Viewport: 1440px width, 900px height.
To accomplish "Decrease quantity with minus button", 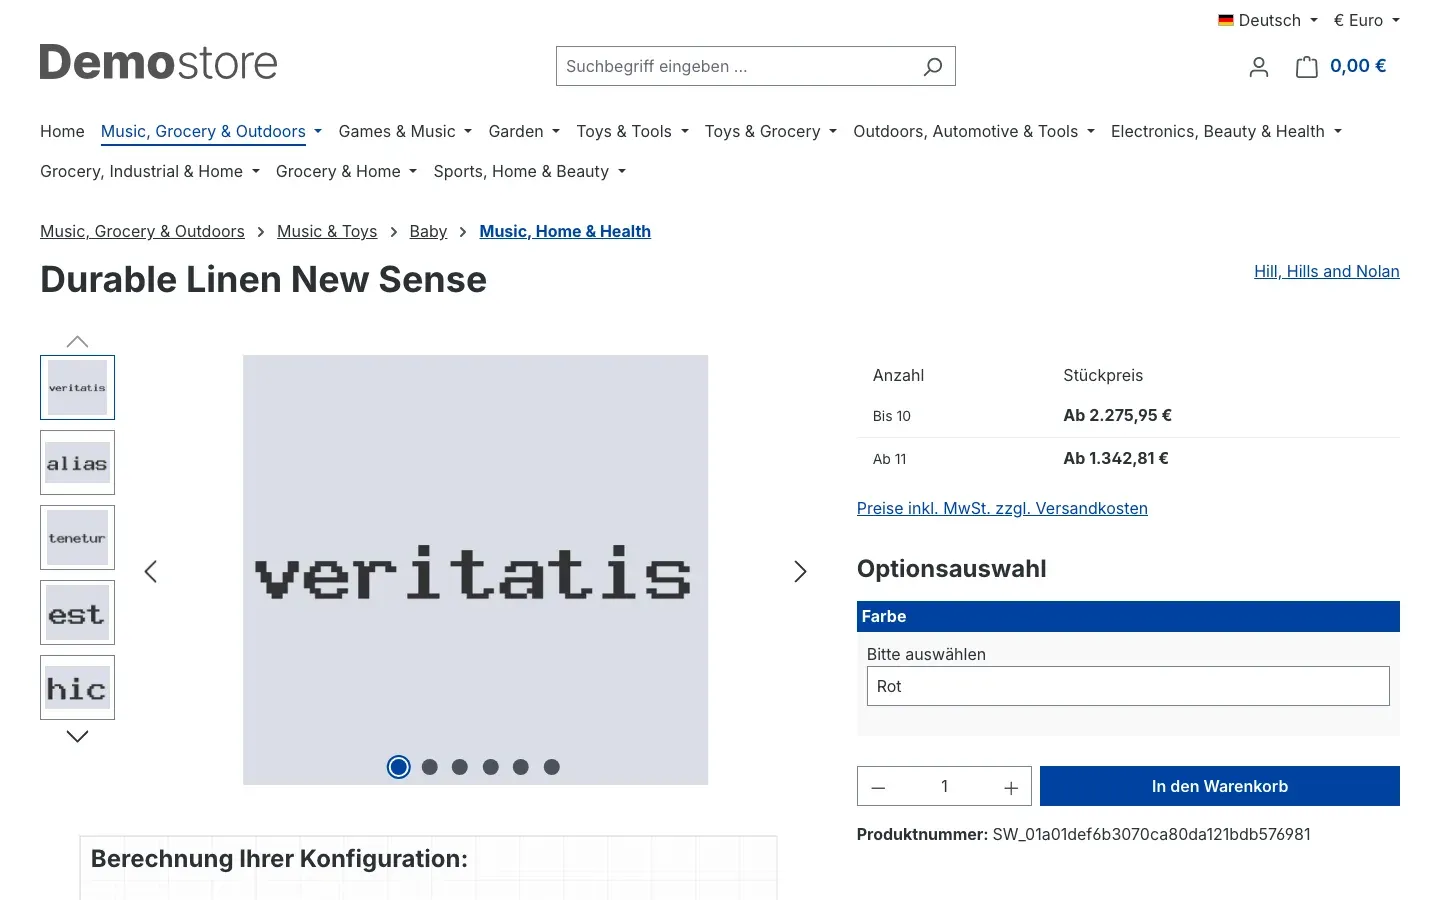I will tap(878, 787).
